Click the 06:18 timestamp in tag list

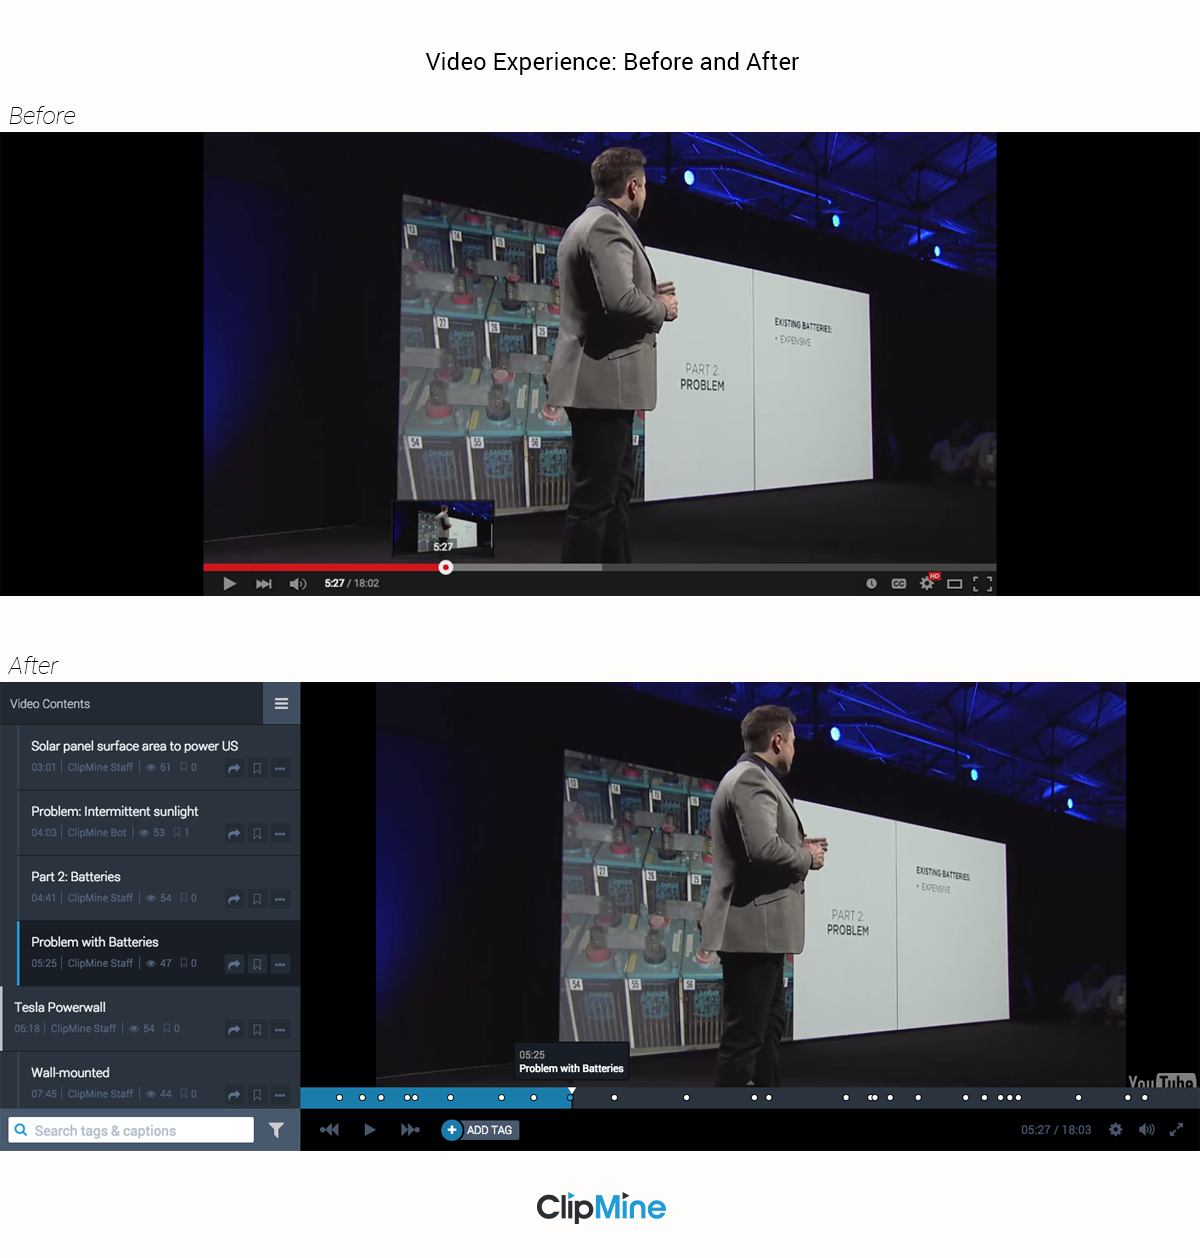tap(27, 1029)
